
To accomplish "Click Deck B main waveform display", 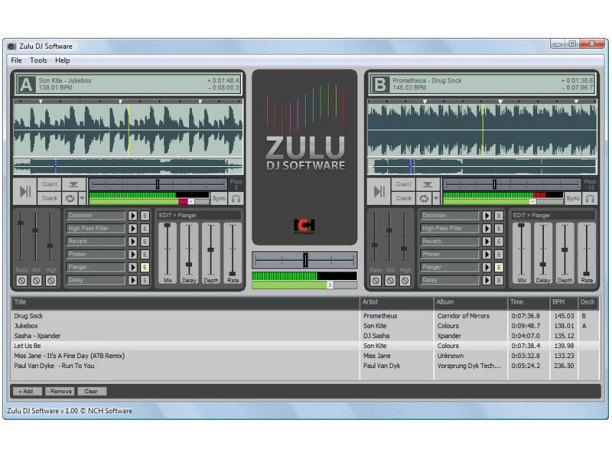I will pos(482,130).
